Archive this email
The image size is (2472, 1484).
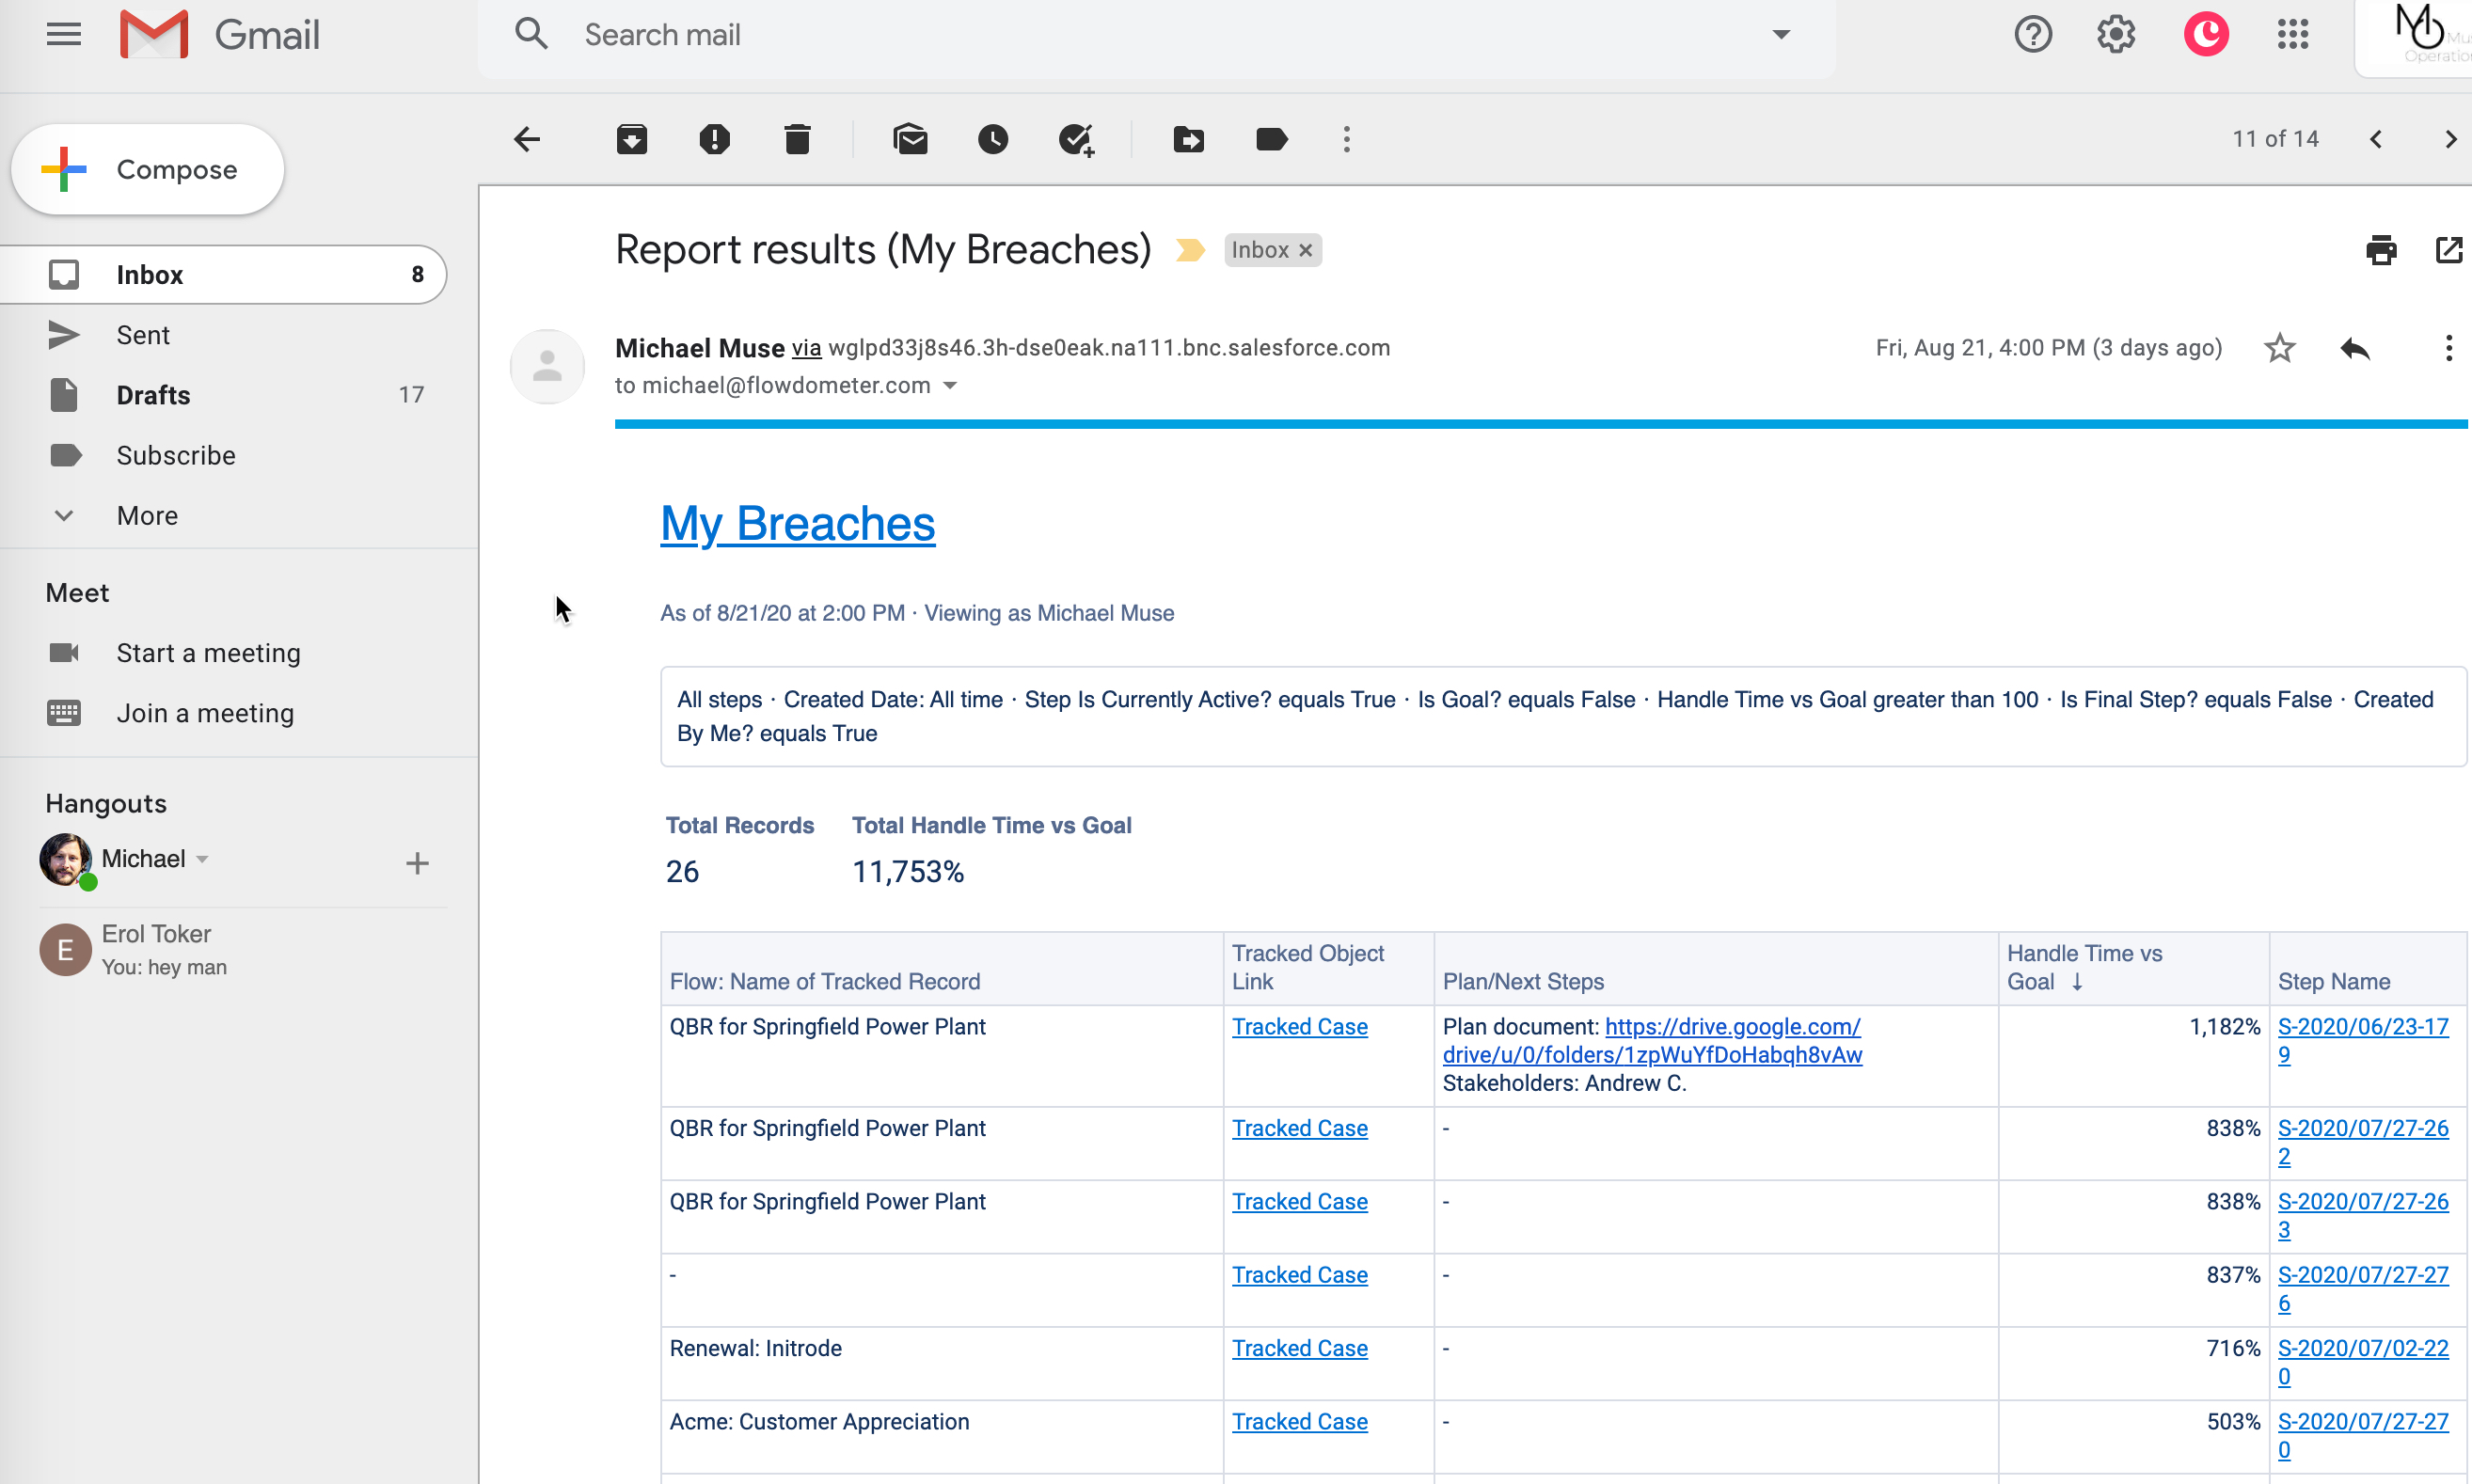632,139
